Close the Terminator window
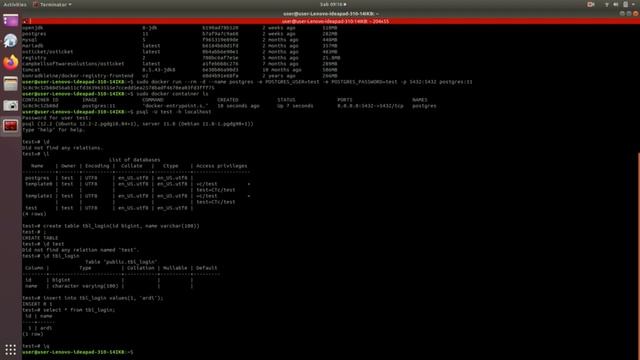Viewport: 640px width, 360px height. coord(636,13)
